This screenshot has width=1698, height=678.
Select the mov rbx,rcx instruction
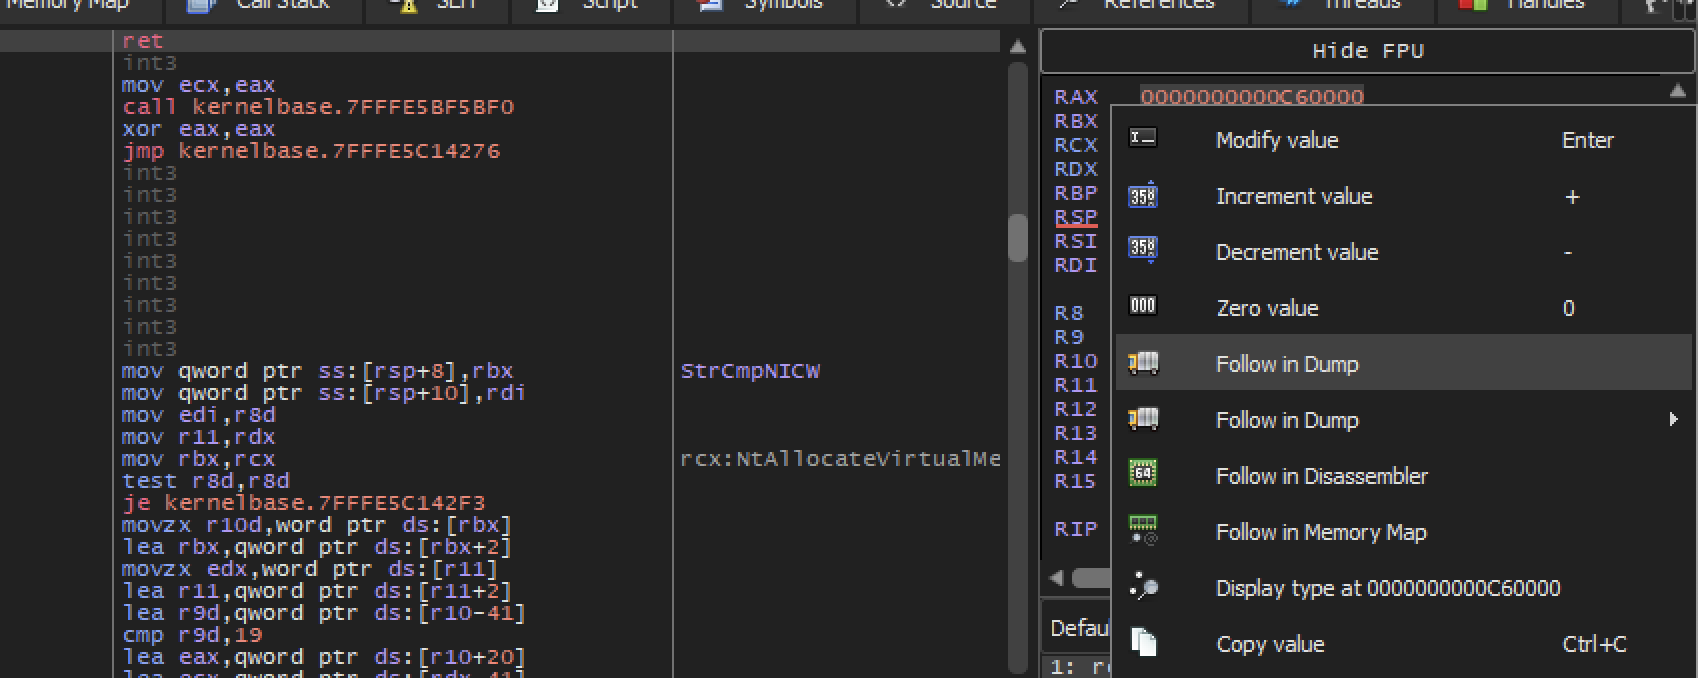click(198, 459)
